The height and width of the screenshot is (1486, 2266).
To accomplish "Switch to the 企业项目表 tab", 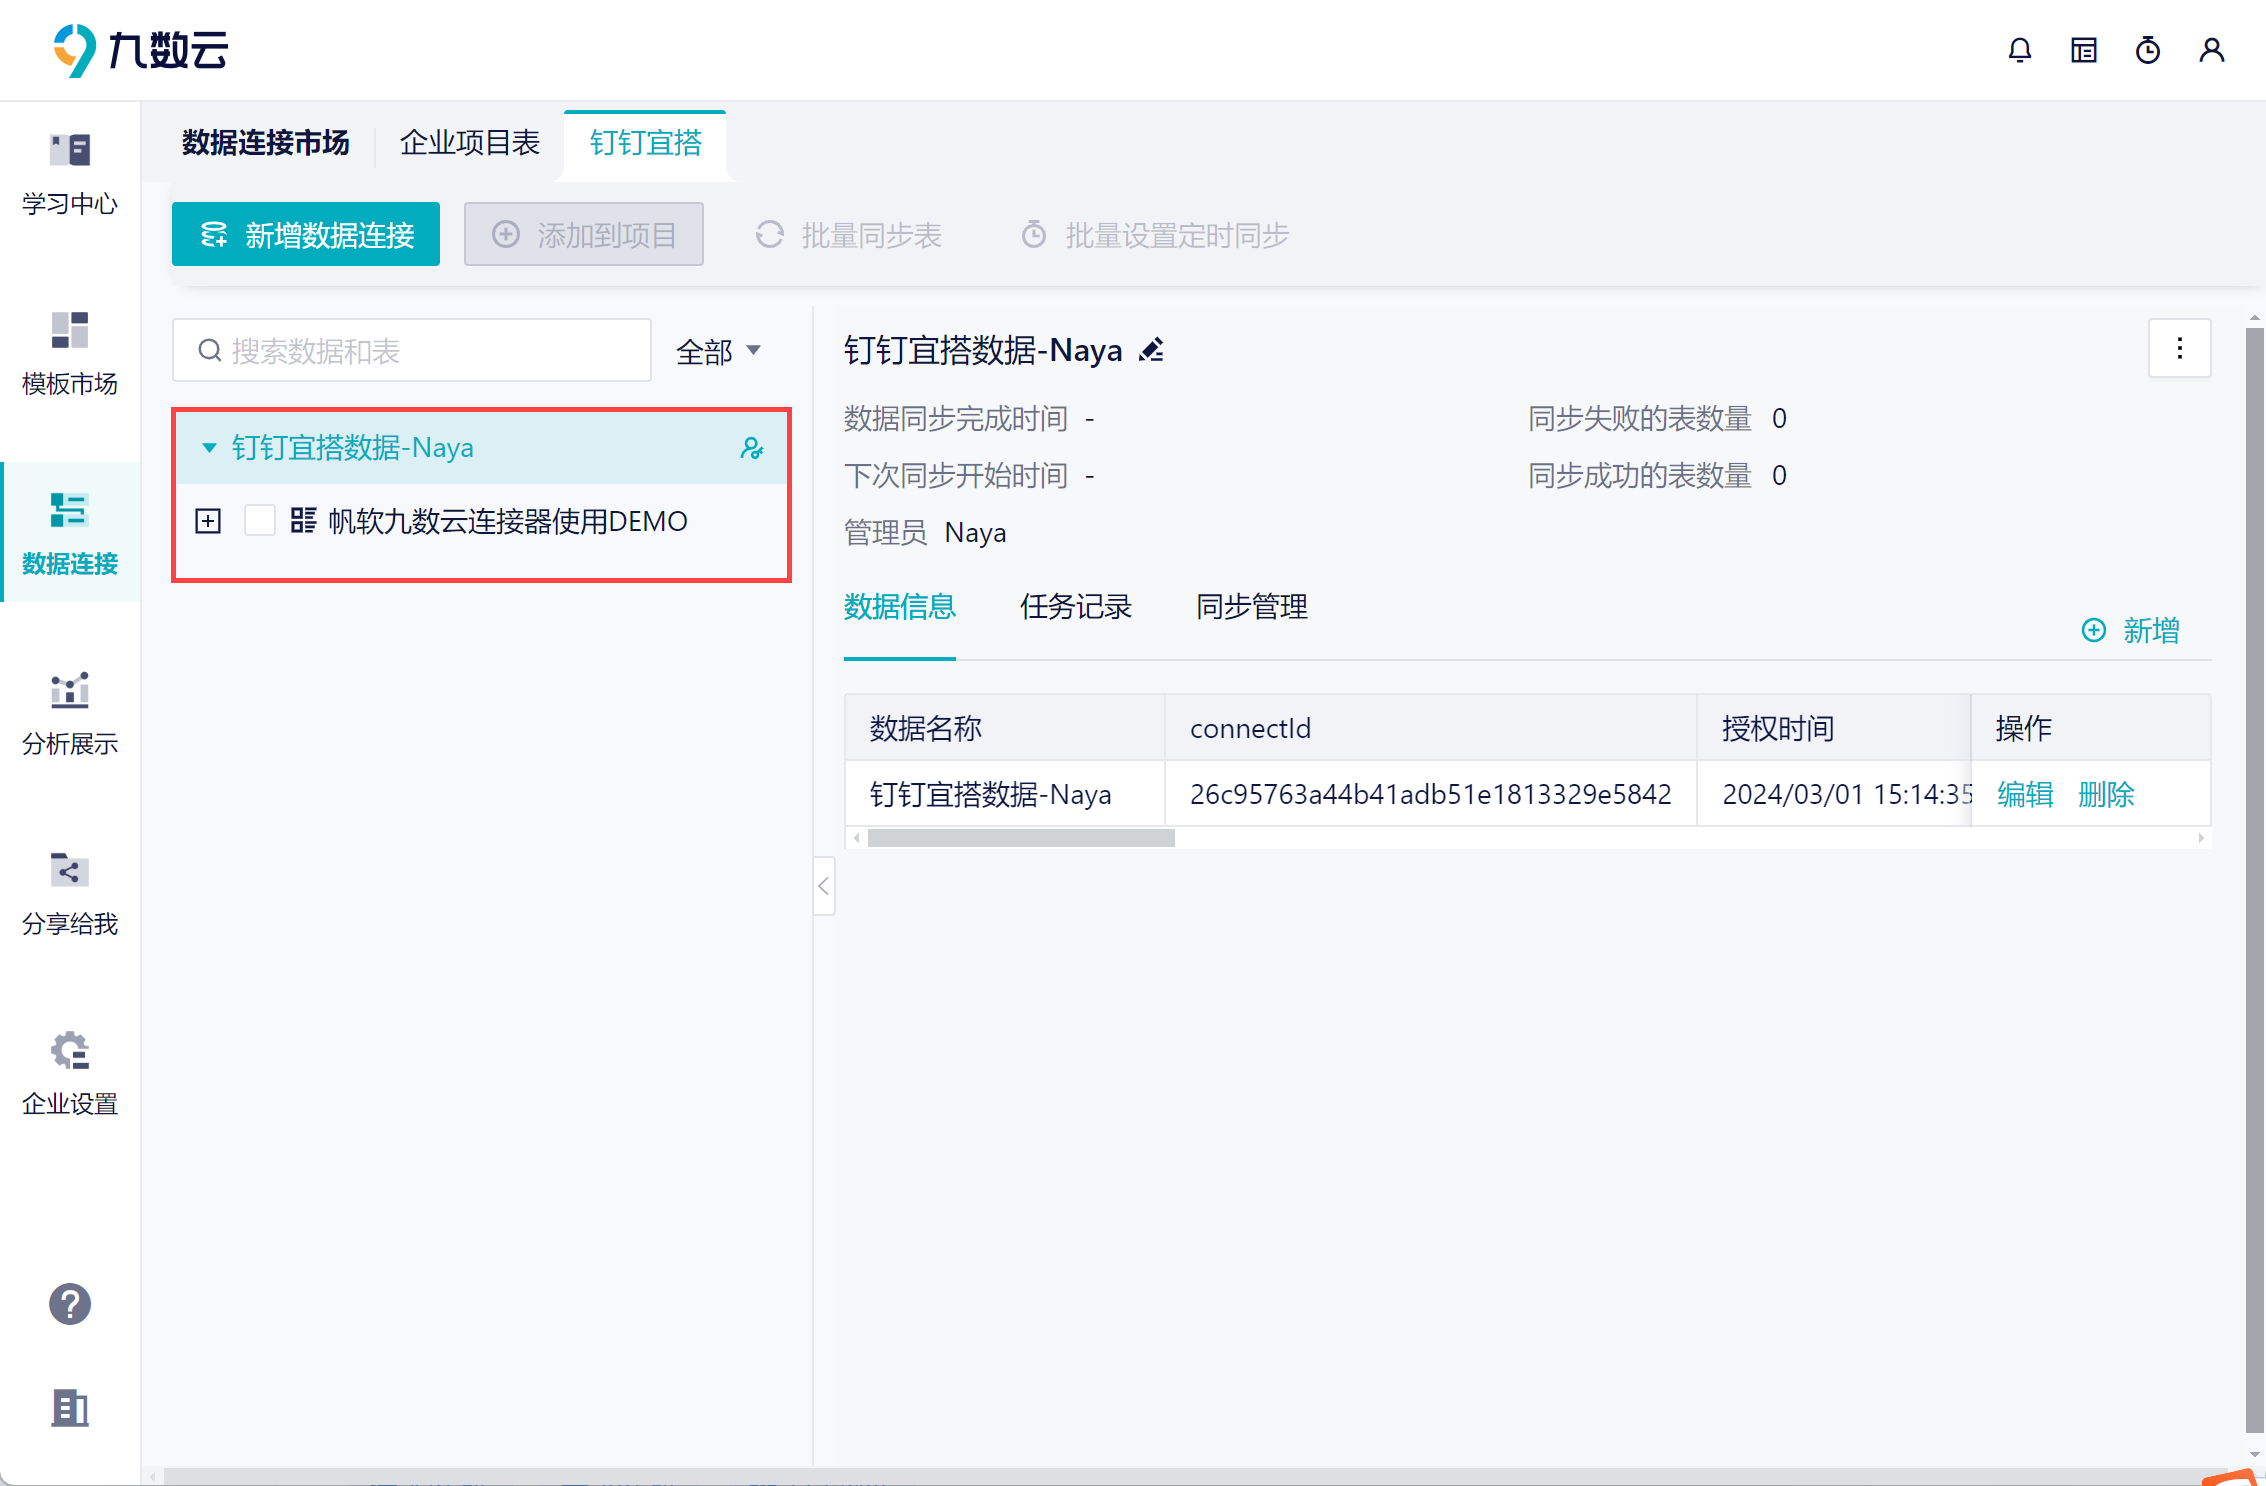I will coord(470,143).
